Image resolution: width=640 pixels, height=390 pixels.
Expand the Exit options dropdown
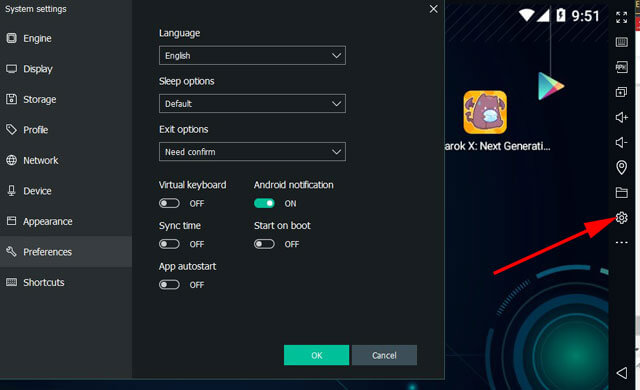coord(252,152)
